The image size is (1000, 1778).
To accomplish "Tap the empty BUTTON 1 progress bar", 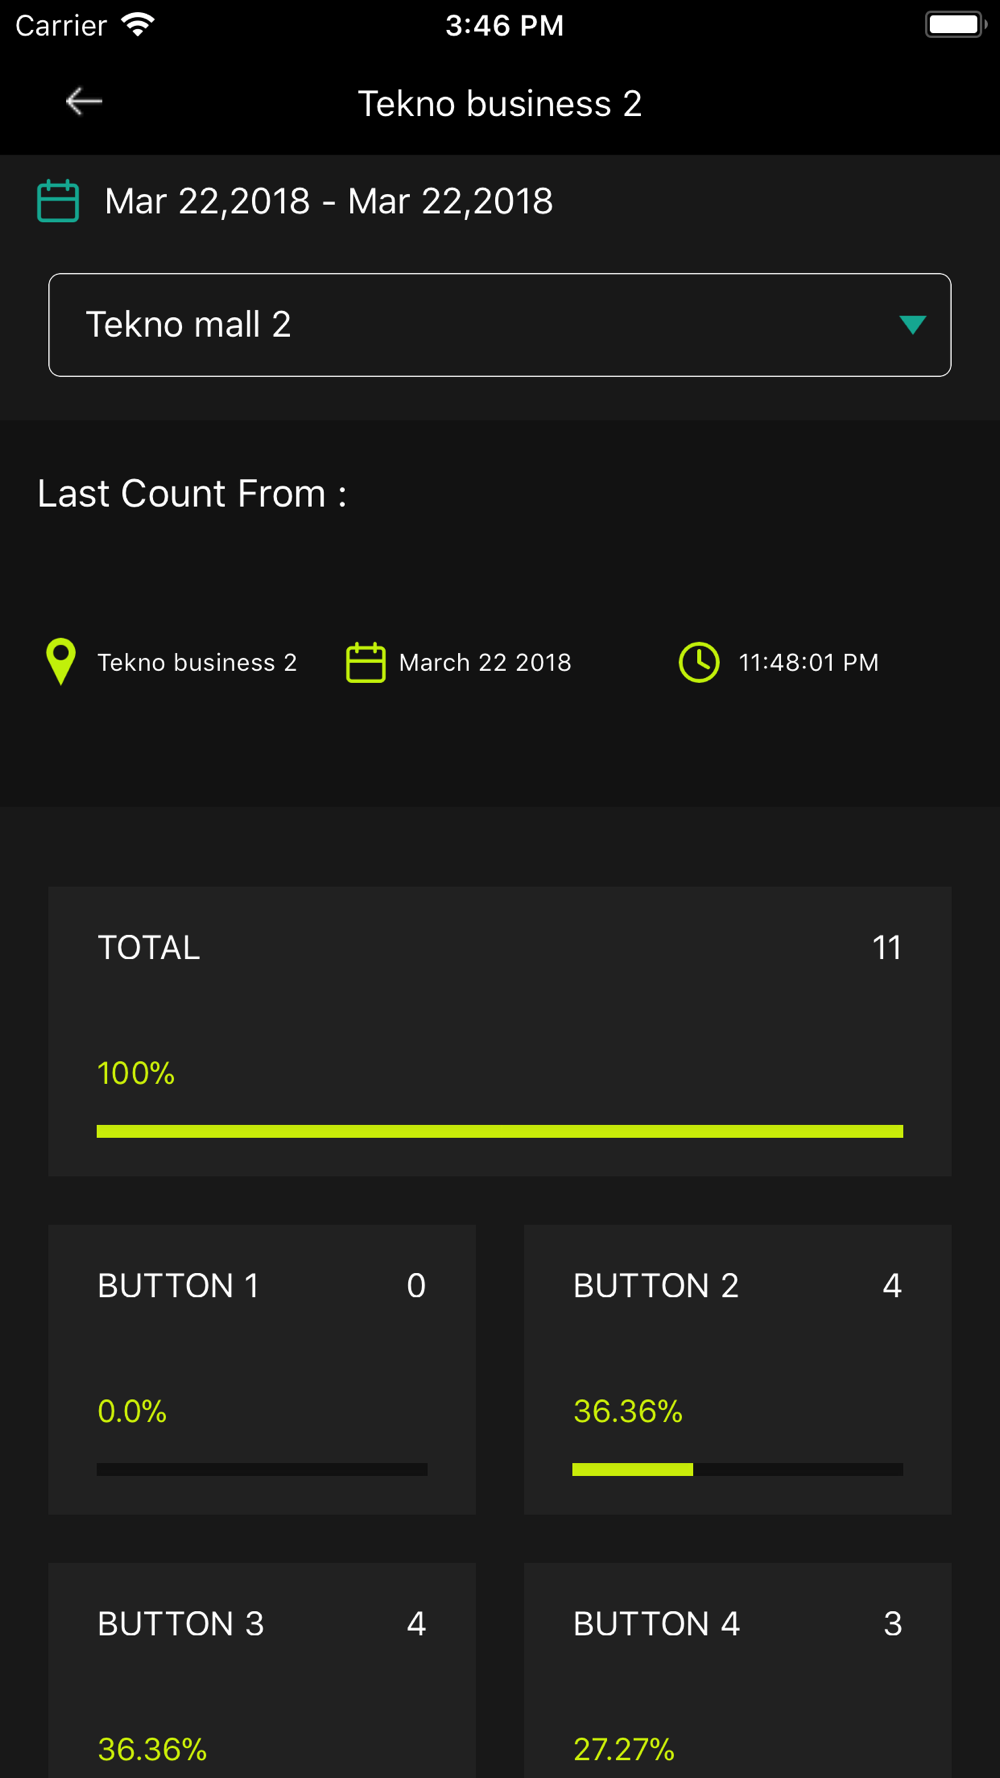I will [262, 1469].
